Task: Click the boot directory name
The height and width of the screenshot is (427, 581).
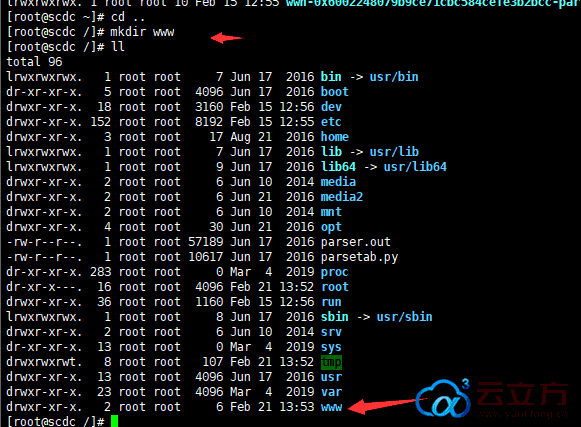Action: click(335, 92)
